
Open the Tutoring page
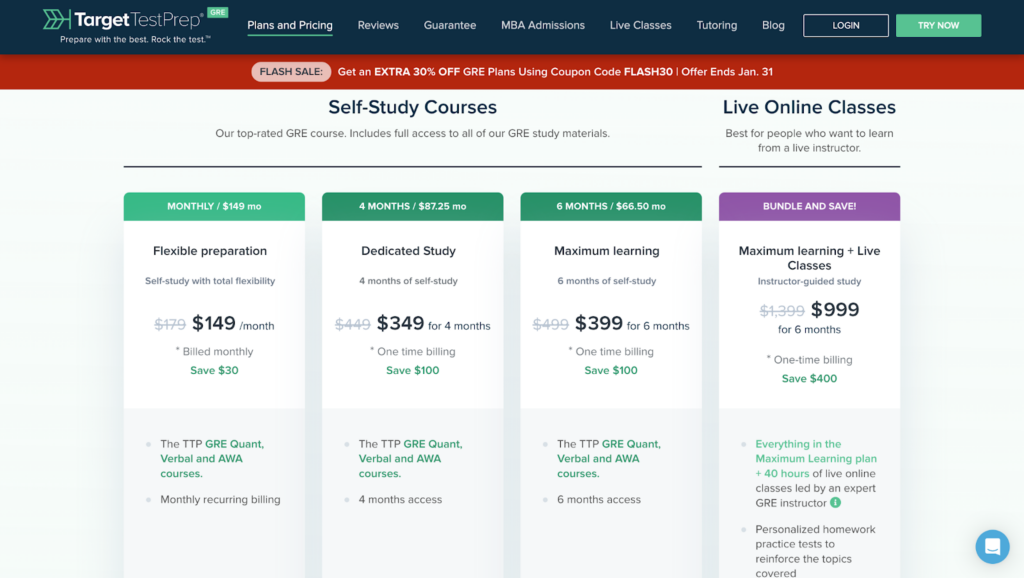(x=717, y=25)
